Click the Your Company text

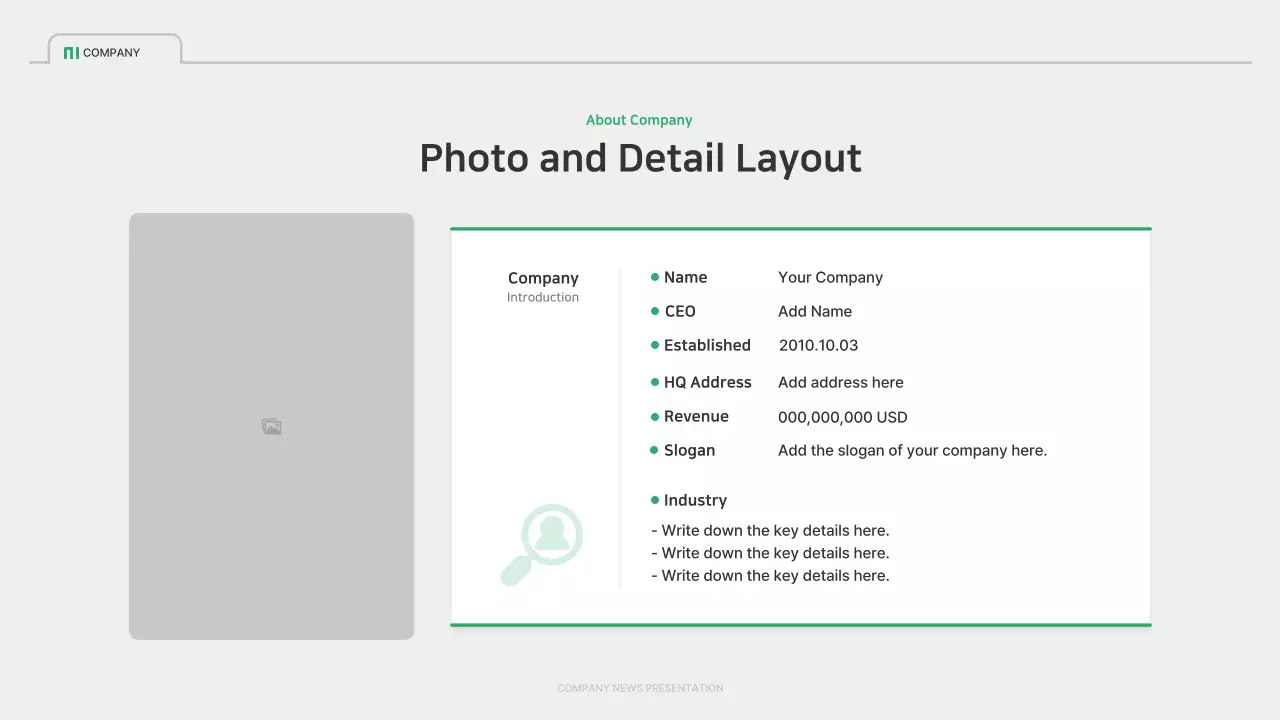[831, 277]
